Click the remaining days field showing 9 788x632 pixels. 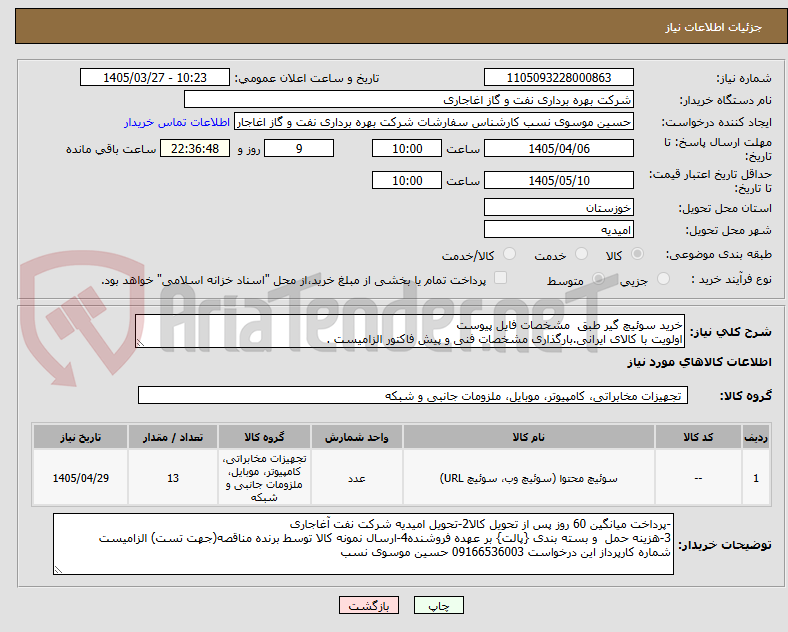coord(299,148)
